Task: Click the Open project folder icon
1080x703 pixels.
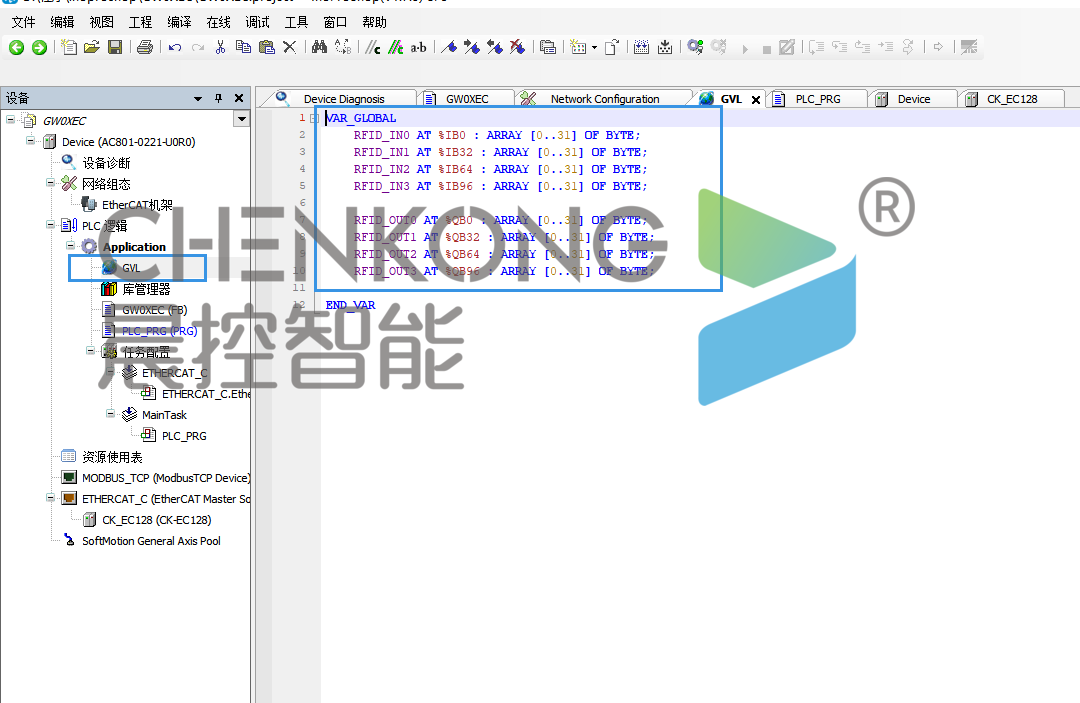Action: pos(92,47)
